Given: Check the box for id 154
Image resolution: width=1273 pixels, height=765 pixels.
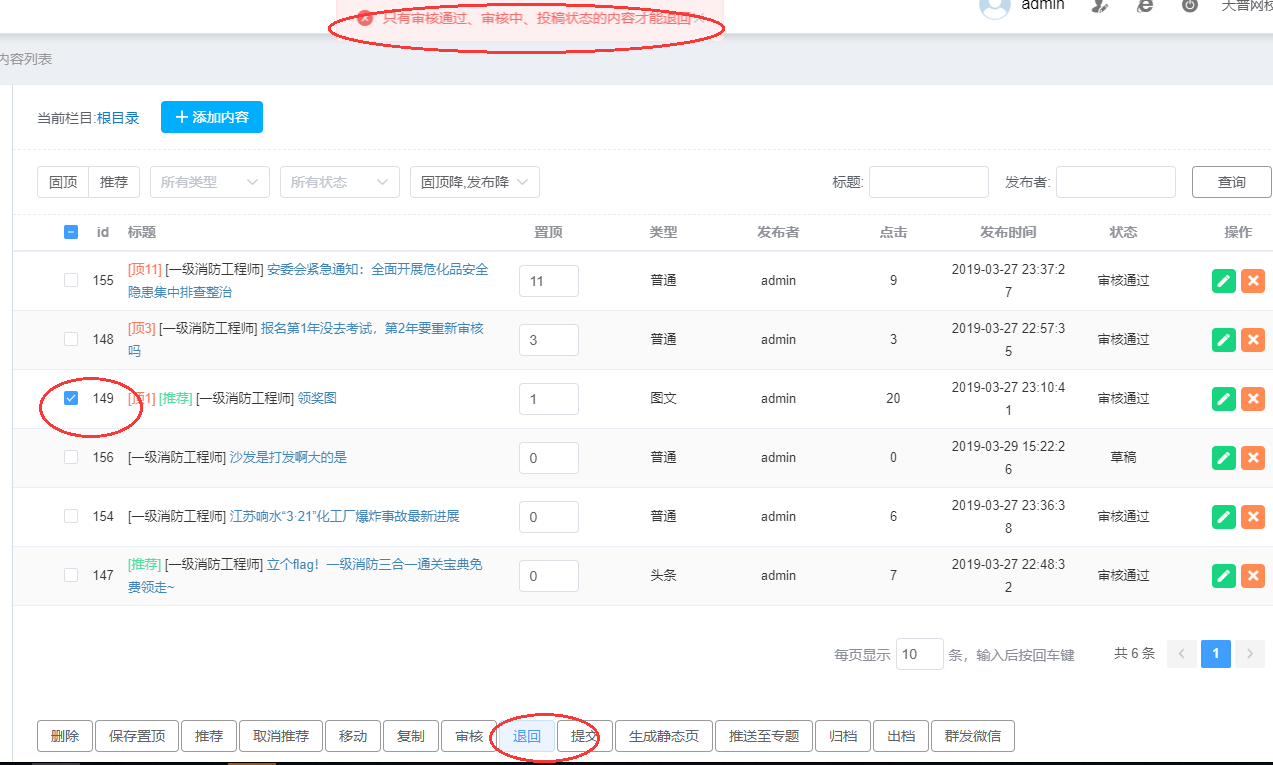Looking at the screenshot, I should [71, 516].
